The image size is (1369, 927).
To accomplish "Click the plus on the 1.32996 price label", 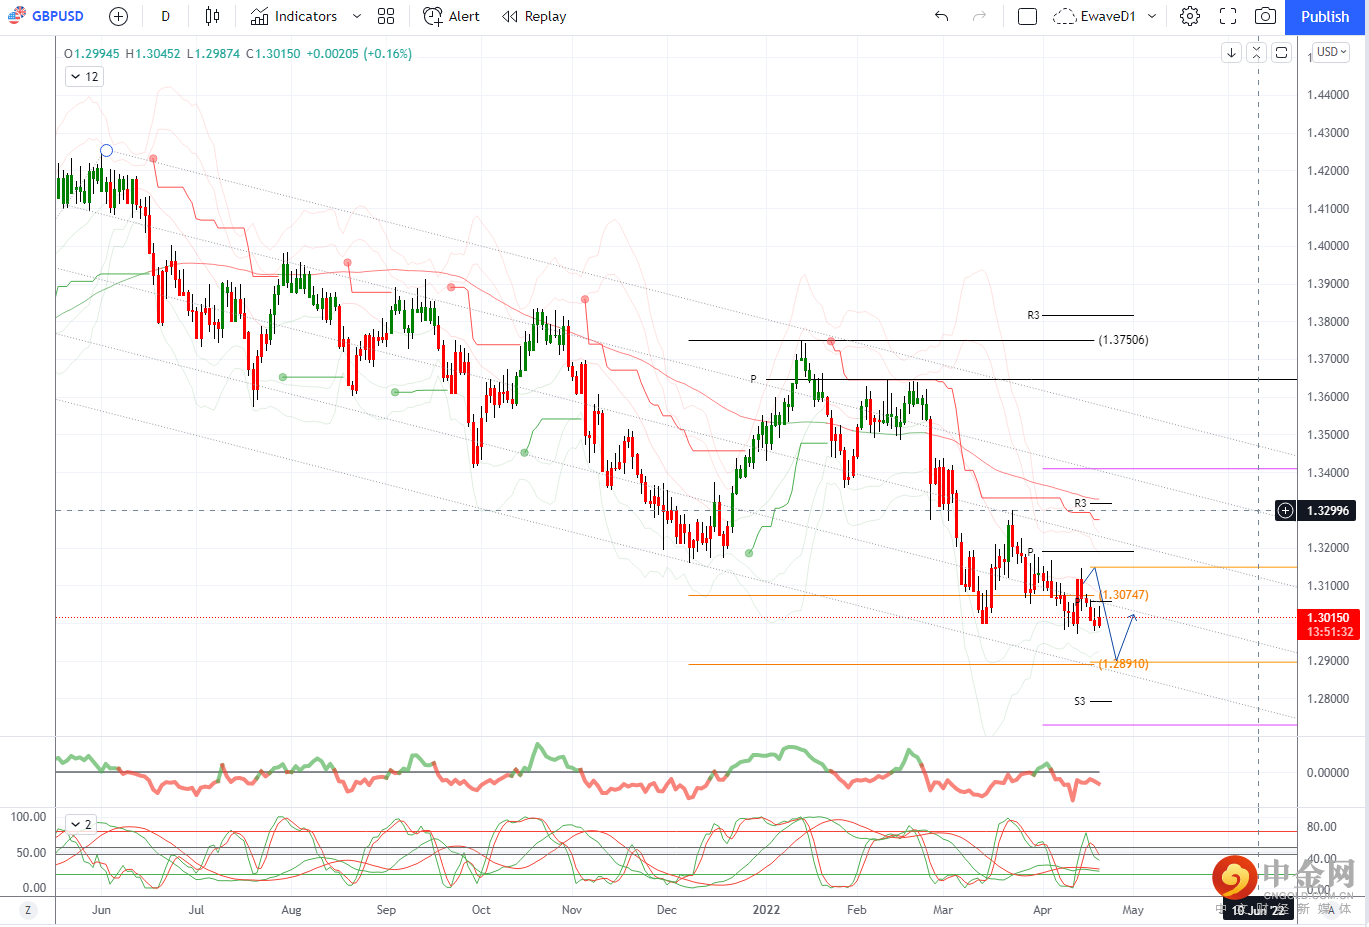I will pos(1286,511).
